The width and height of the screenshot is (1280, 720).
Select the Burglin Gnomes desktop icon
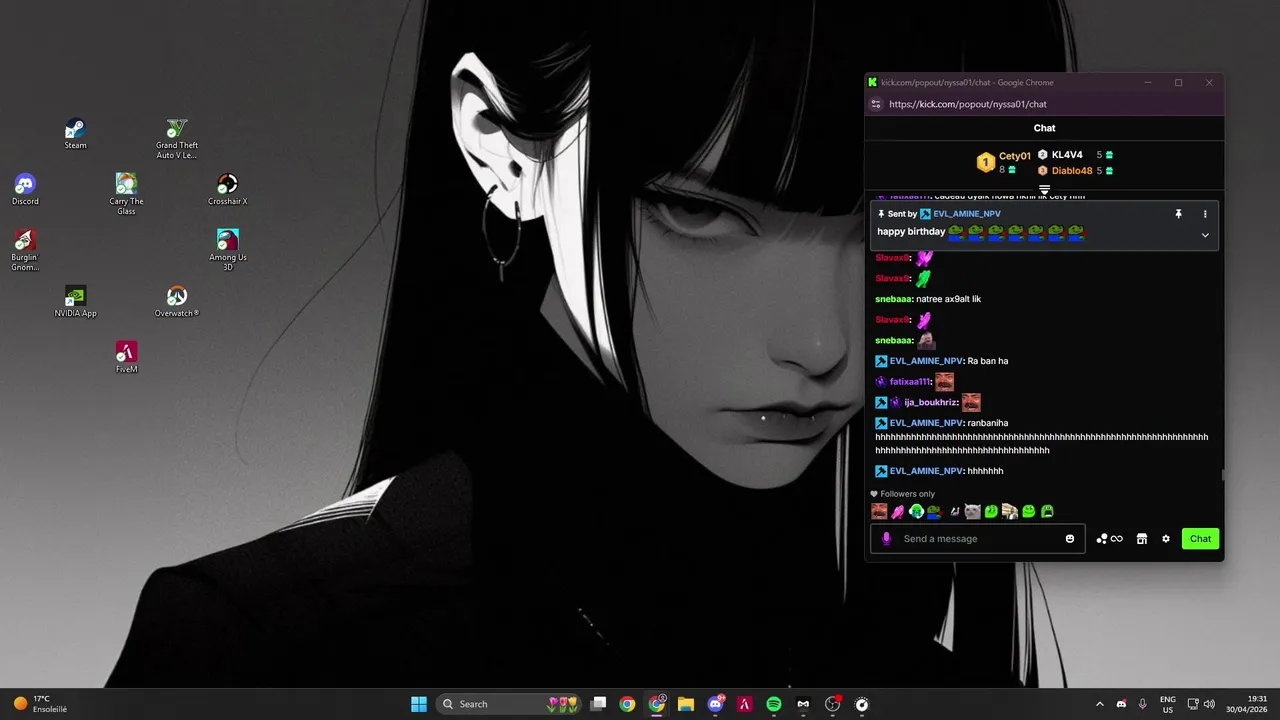click(x=25, y=250)
